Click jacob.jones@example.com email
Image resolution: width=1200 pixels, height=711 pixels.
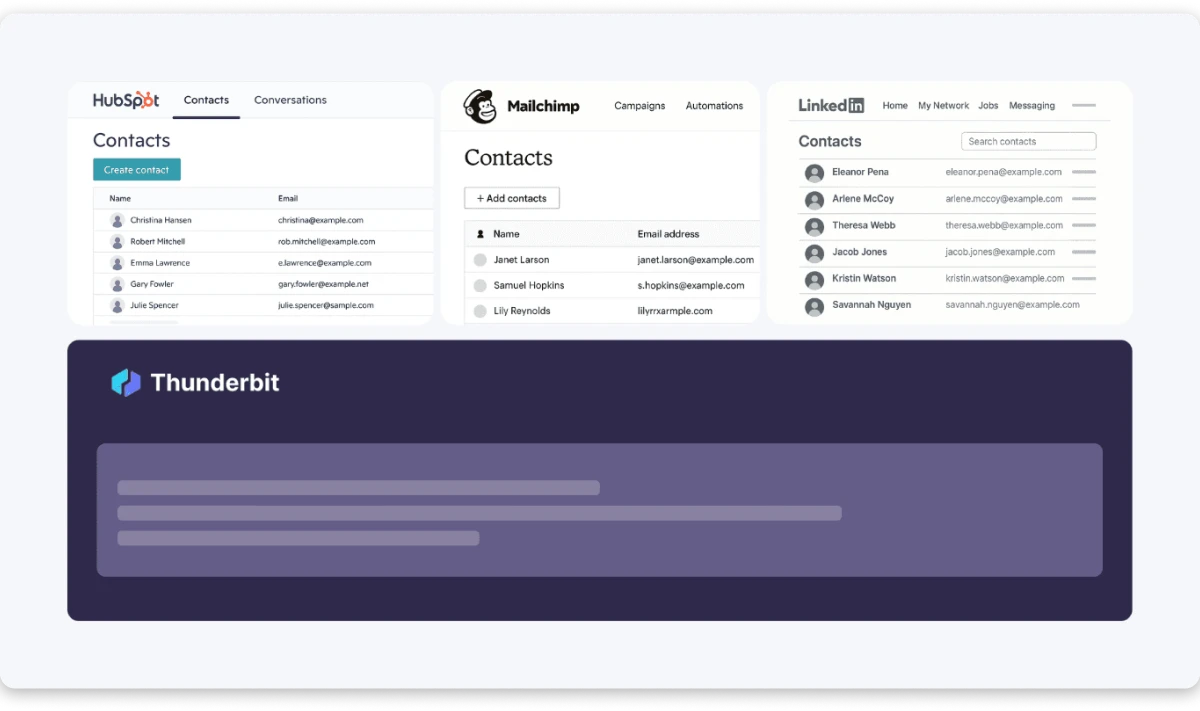pyautogui.click(x=1002, y=252)
